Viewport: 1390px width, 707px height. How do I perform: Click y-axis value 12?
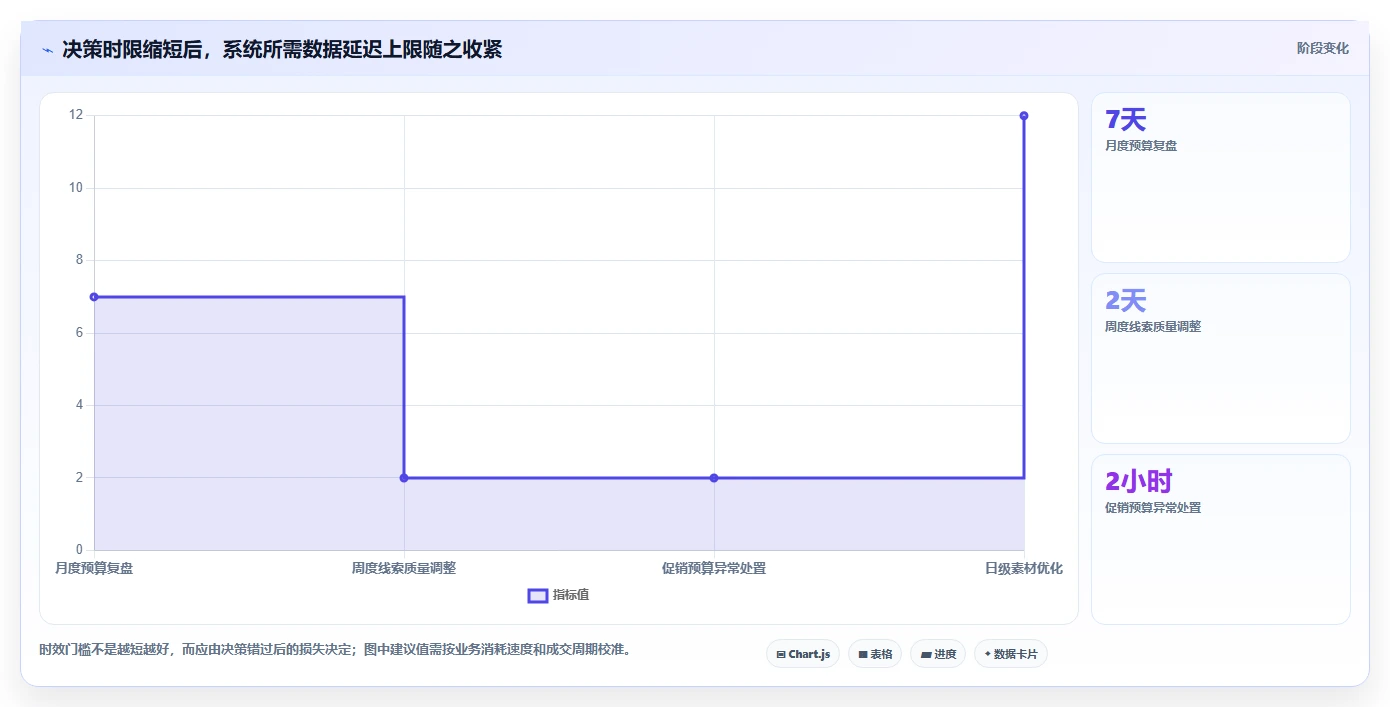76,115
